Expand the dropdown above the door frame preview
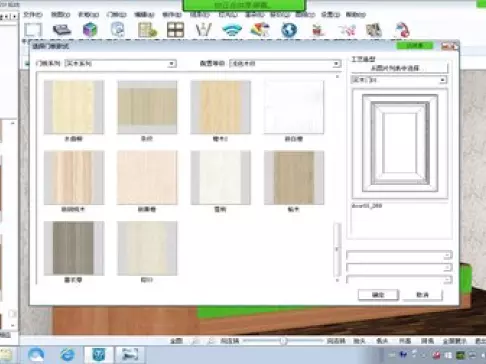Screen dimensions: 486x364 399,80
